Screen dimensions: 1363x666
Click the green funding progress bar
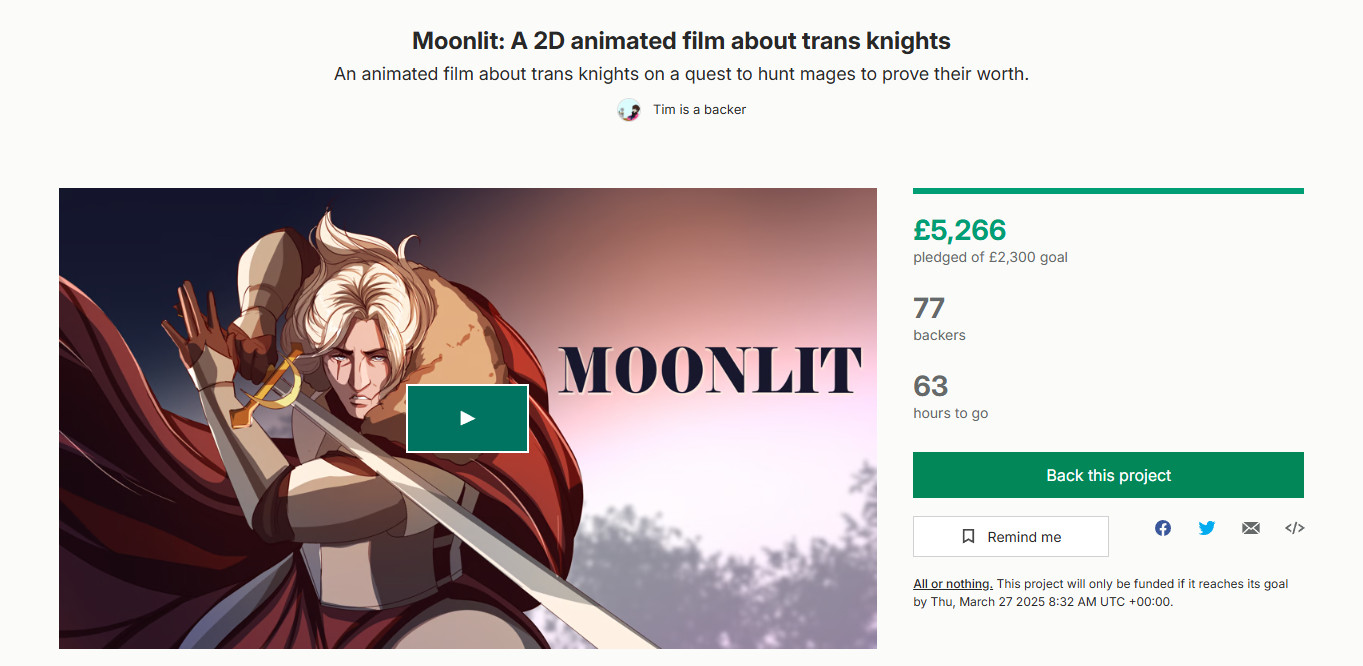point(1108,191)
